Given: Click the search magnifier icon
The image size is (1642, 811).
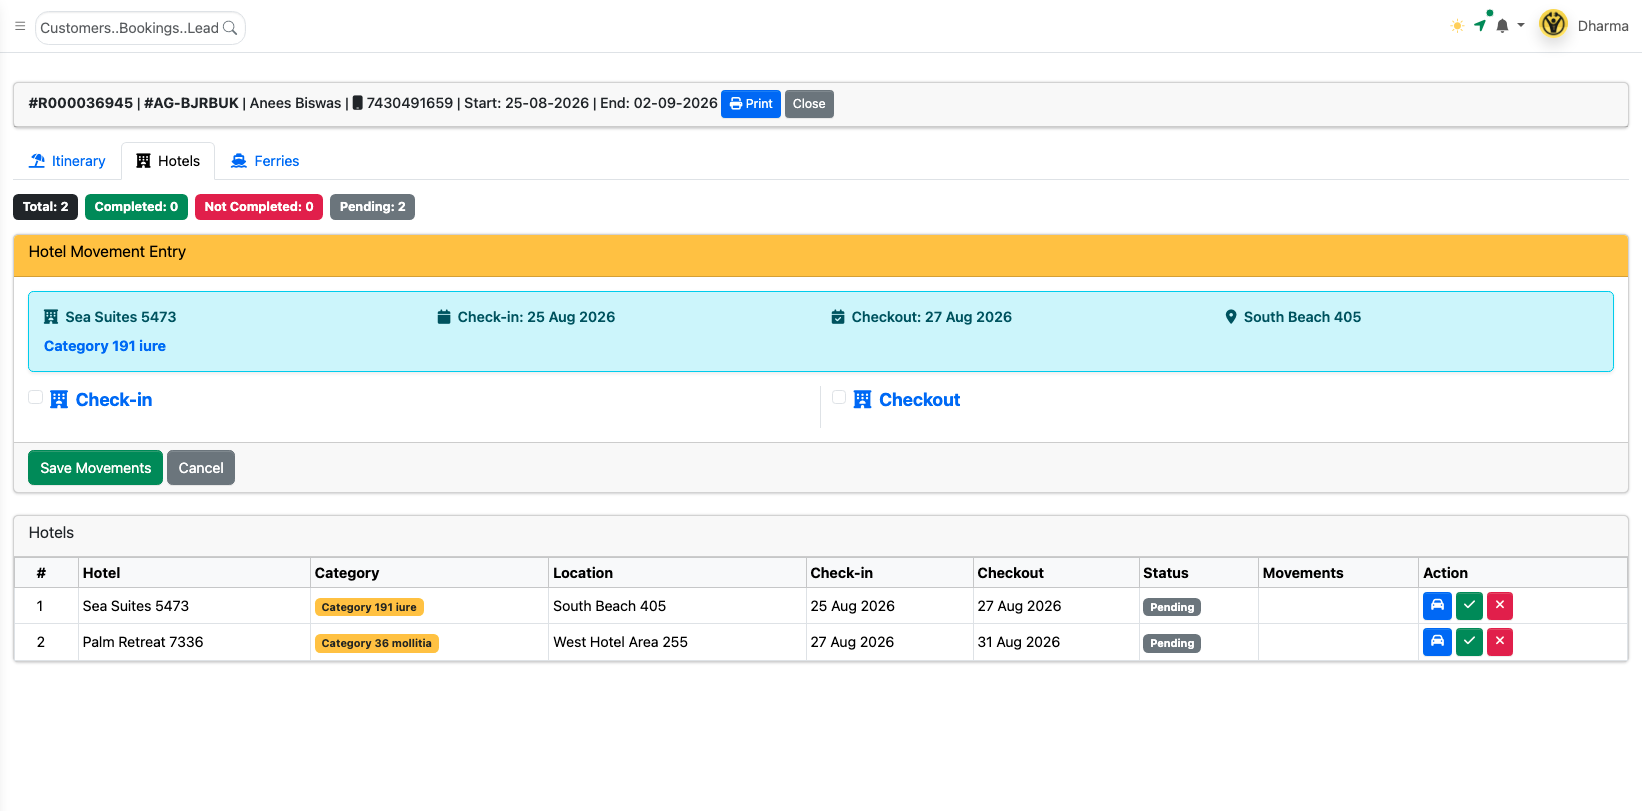Looking at the screenshot, I should pos(230,28).
